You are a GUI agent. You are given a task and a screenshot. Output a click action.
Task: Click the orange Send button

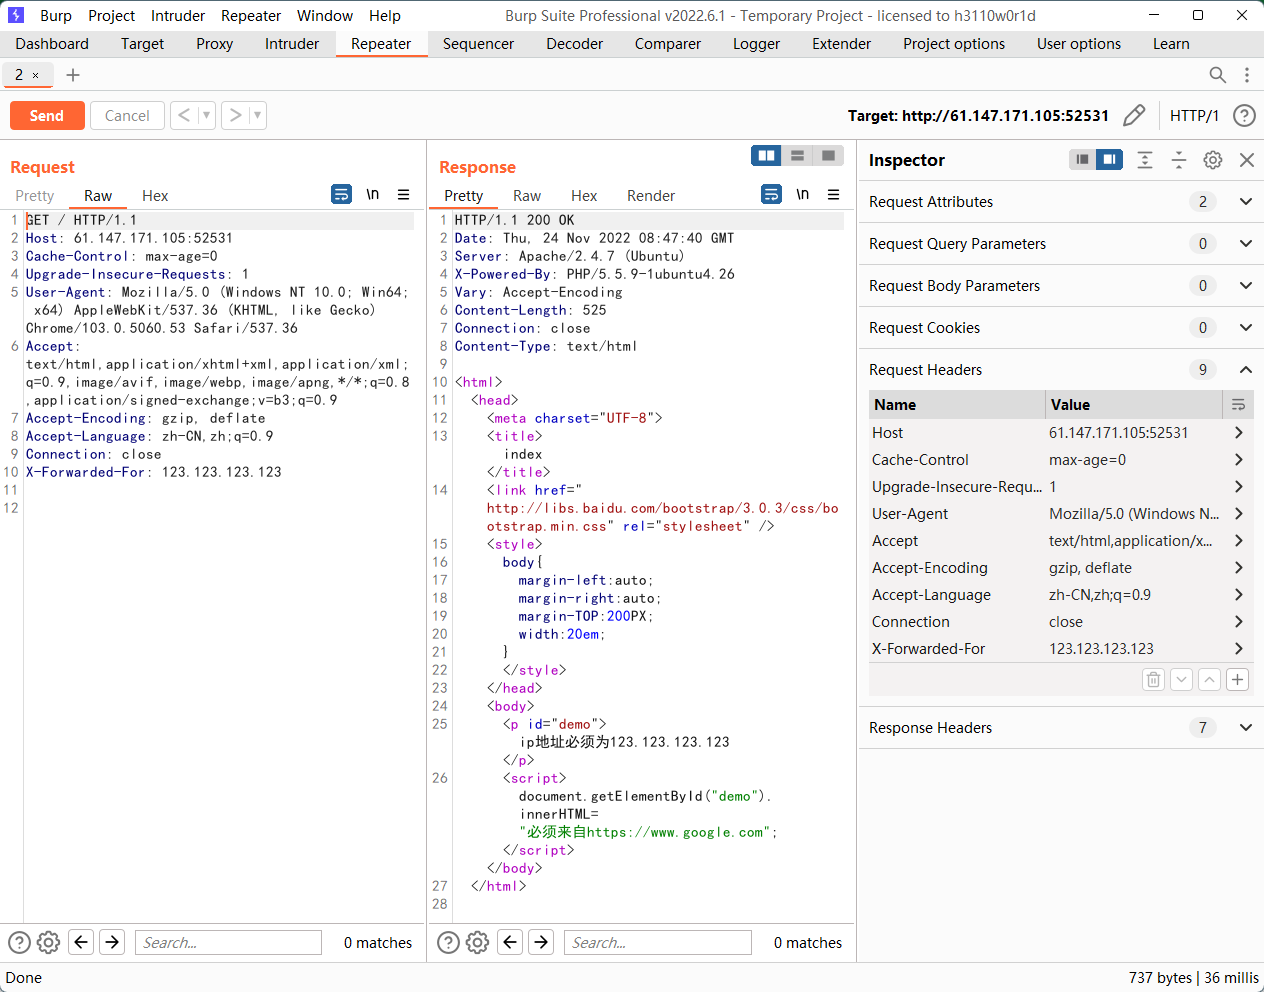47,116
